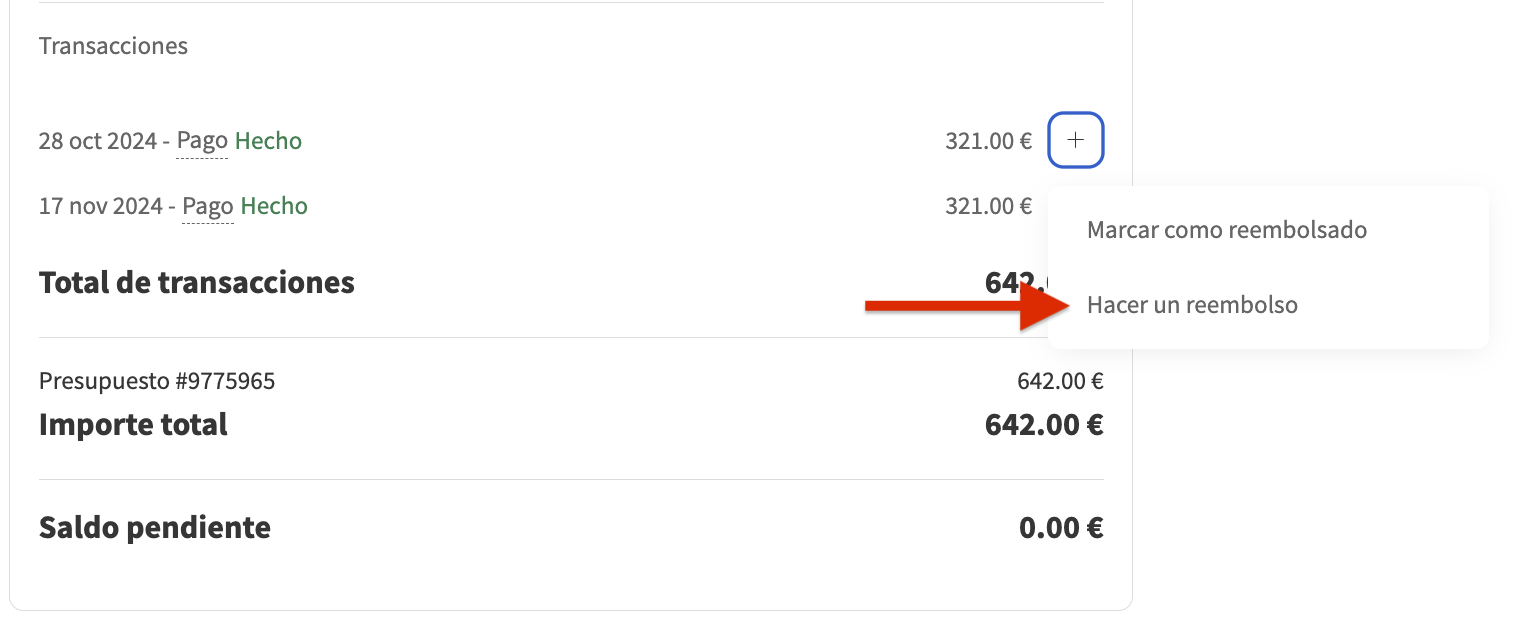This screenshot has width=1536, height=620.
Task: Select 'Marcar como reembolsado' in the menu
Action: coord(1227,229)
